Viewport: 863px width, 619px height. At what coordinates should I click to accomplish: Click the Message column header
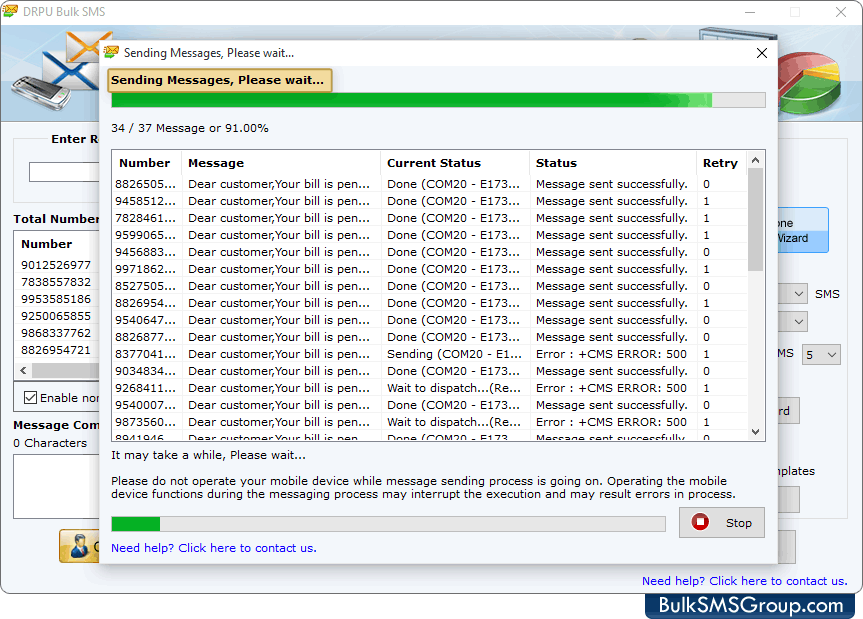[x=281, y=163]
